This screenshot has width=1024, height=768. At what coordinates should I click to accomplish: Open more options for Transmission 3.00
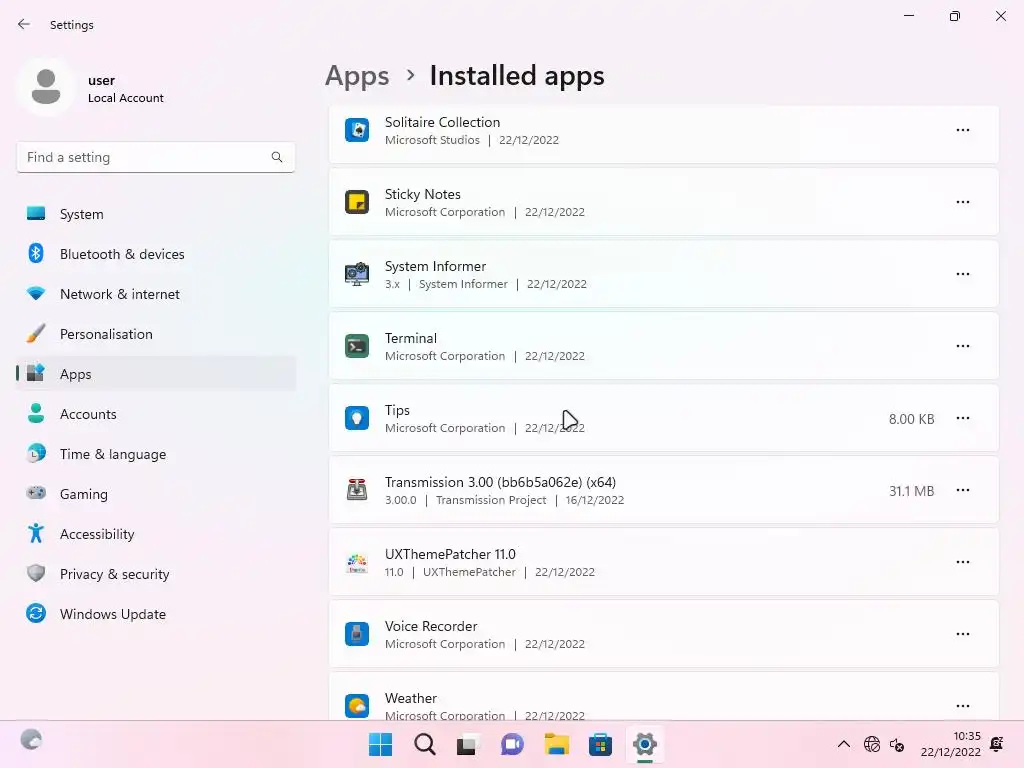coord(963,490)
